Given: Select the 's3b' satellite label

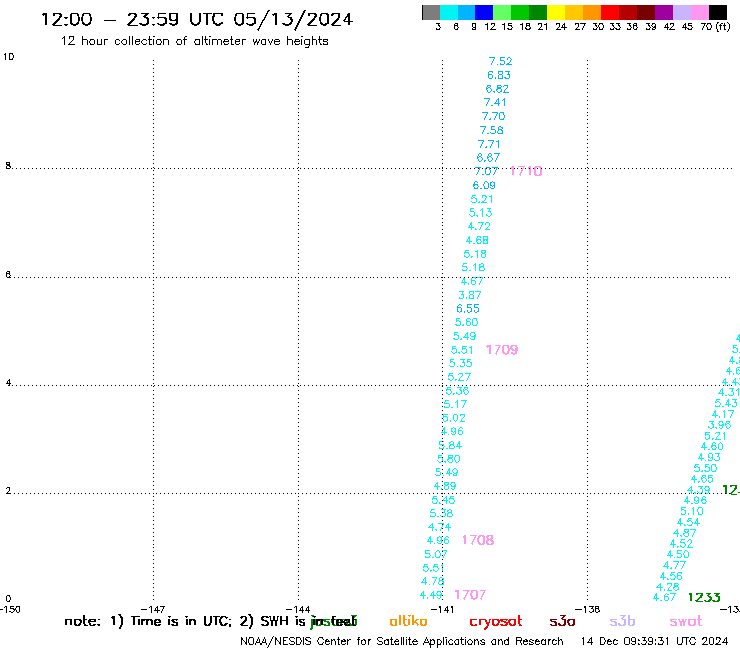Looking at the screenshot, I should point(622,621).
